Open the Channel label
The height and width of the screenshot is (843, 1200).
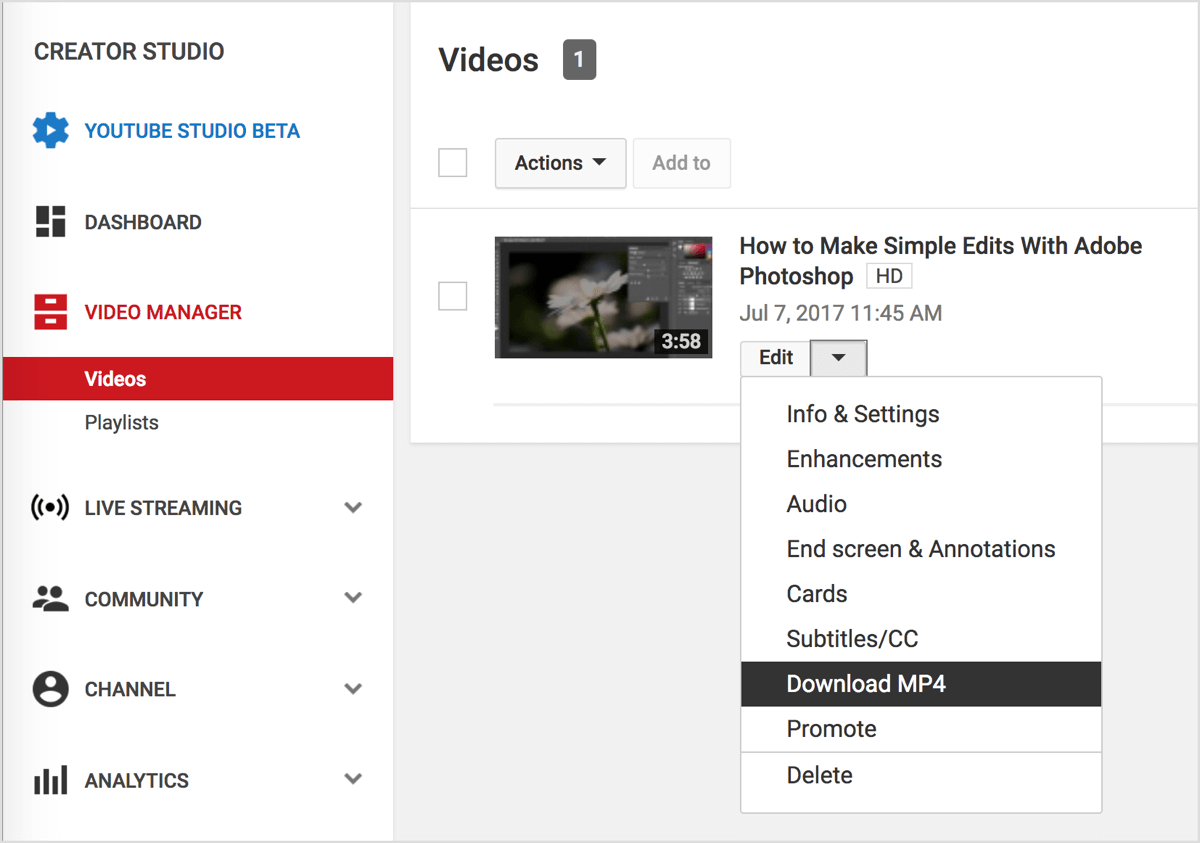coord(130,690)
